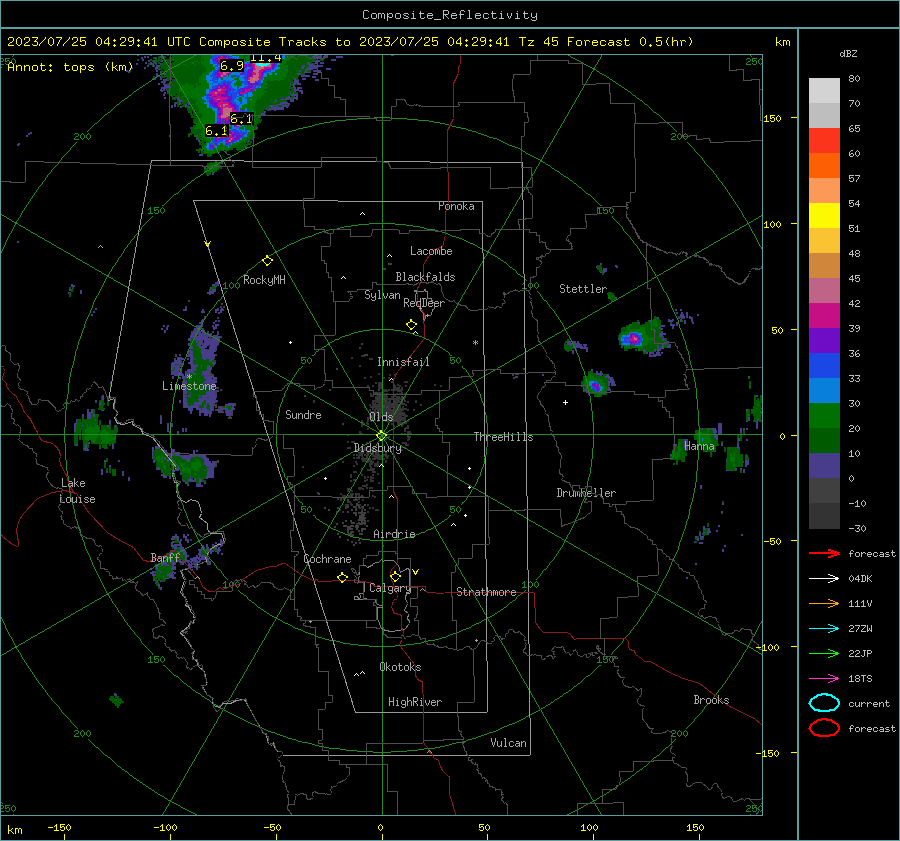Select the orange 111V arrow icon
Image resolution: width=900 pixels, height=841 pixels.
tap(824, 603)
